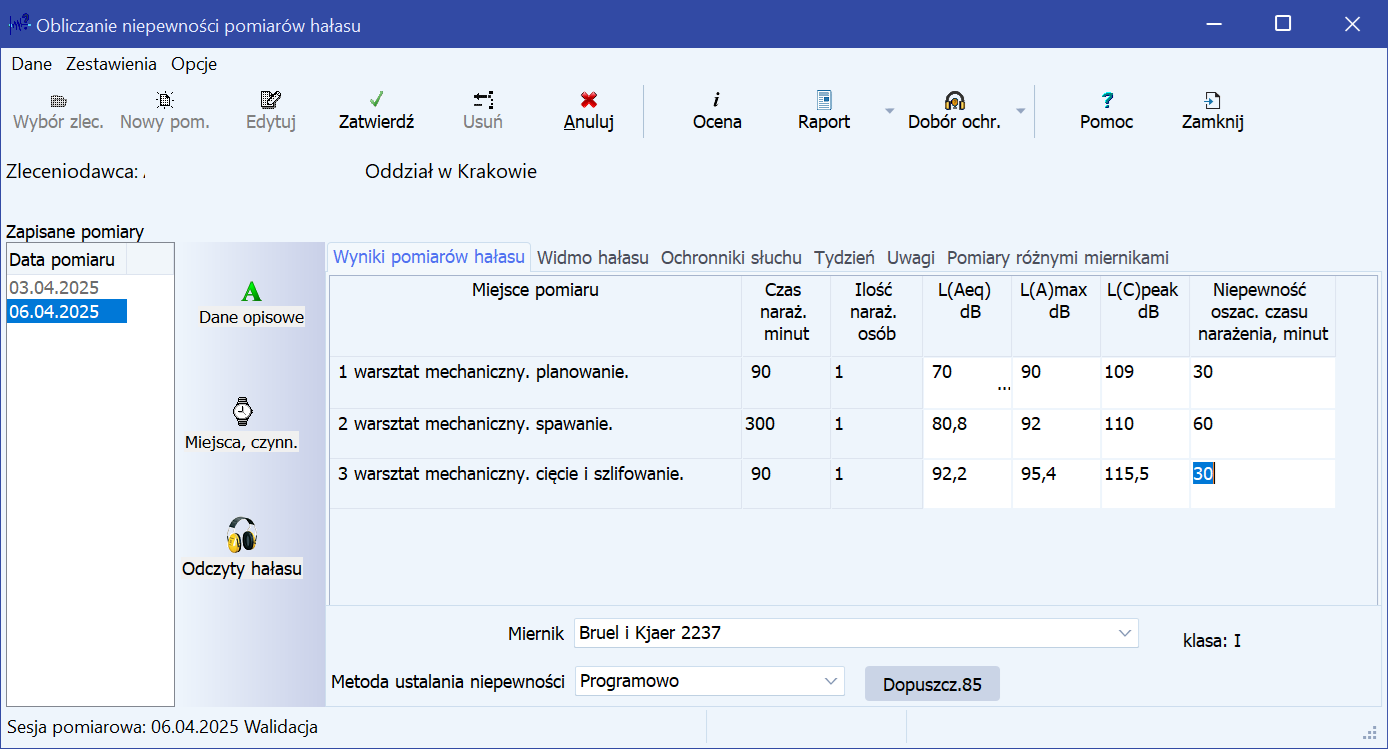Open the Dane menu
Viewport: 1388px width, 749px height.
click(x=32, y=64)
